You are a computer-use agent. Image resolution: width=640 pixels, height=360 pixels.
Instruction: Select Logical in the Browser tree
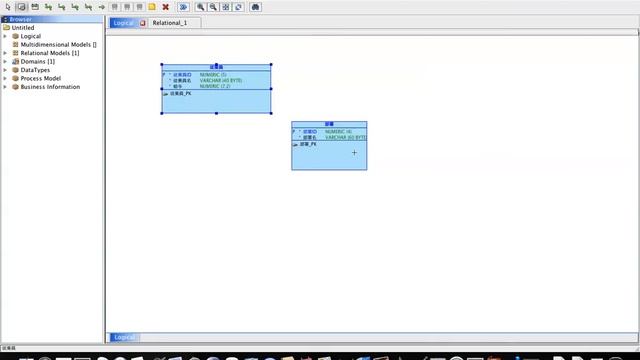[31, 36]
